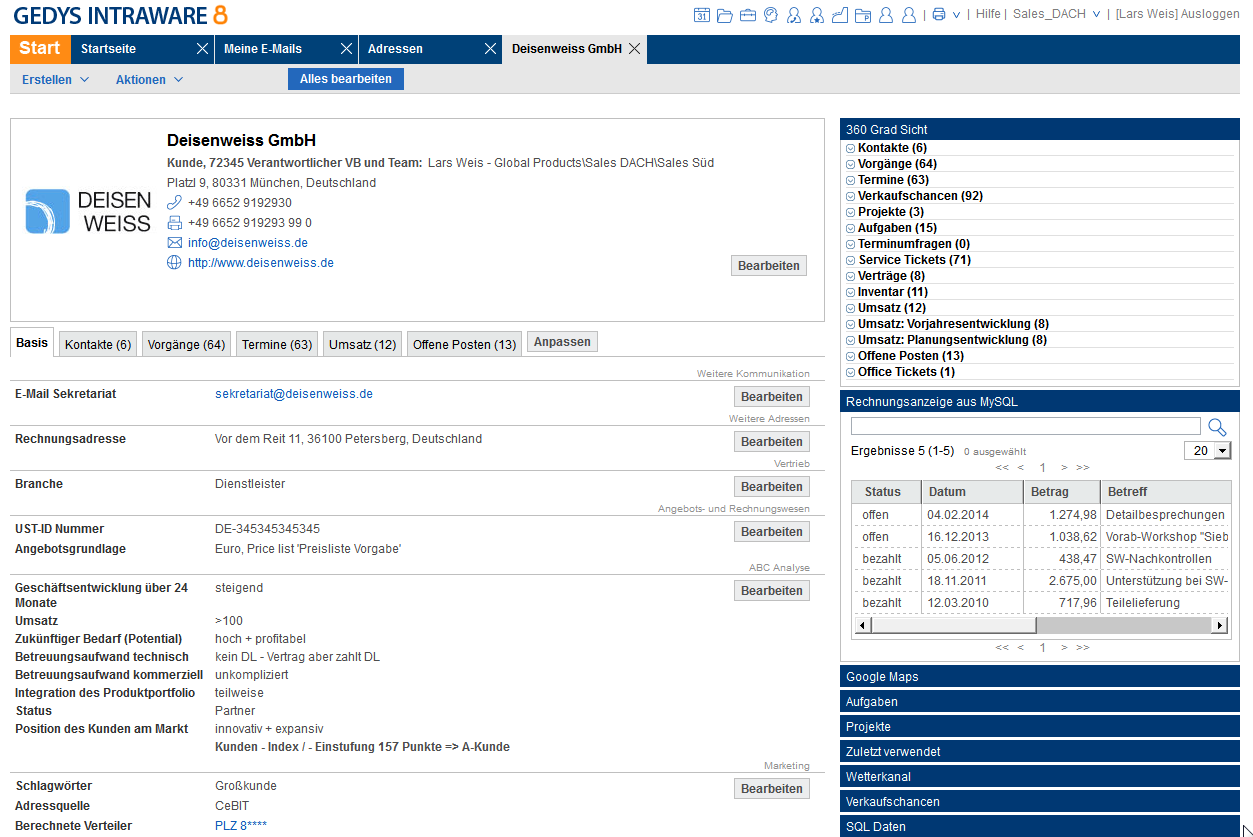The width and height of the screenshot is (1253, 837).
Task: Open the Sales_DACH dropdown
Action: (x=1056, y=15)
